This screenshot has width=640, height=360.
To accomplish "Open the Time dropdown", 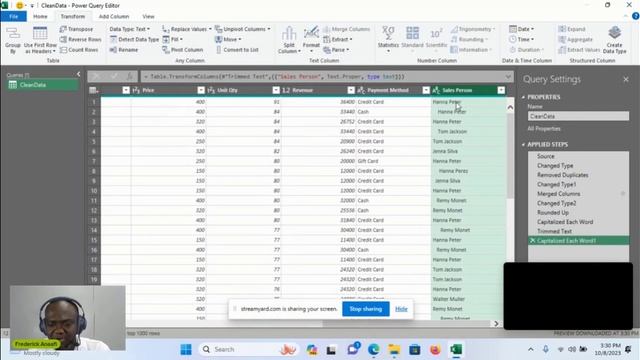I will pyautogui.click(x=522, y=39).
